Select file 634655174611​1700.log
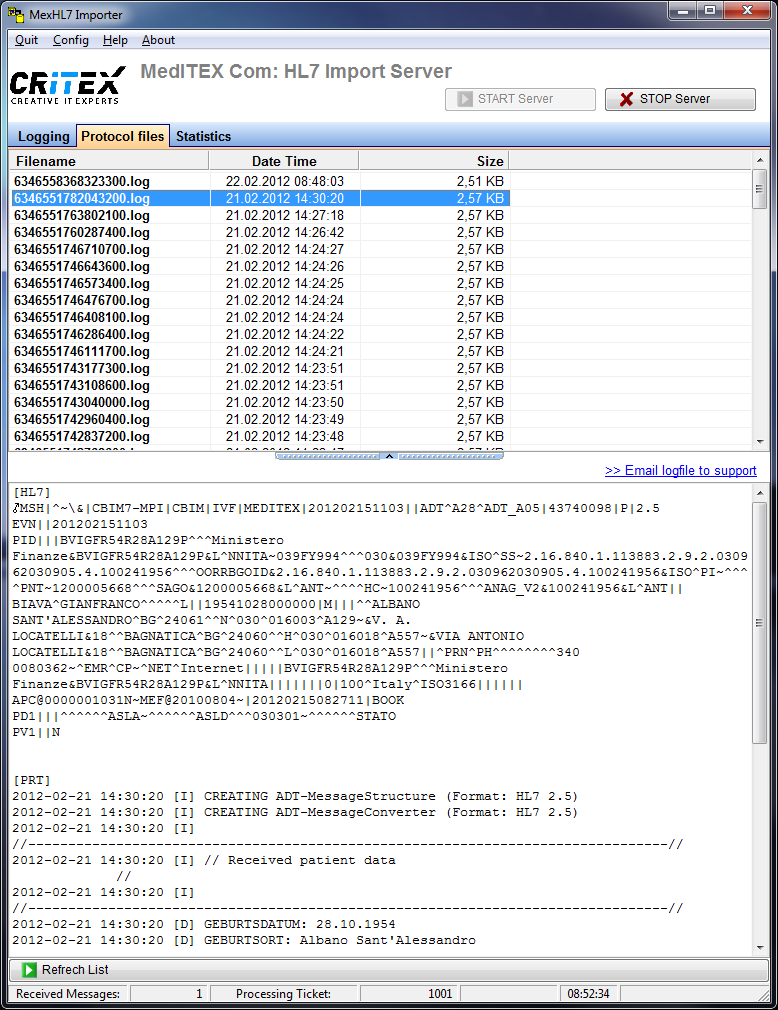Viewport: 778px width, 1010px height. point(82,352)
